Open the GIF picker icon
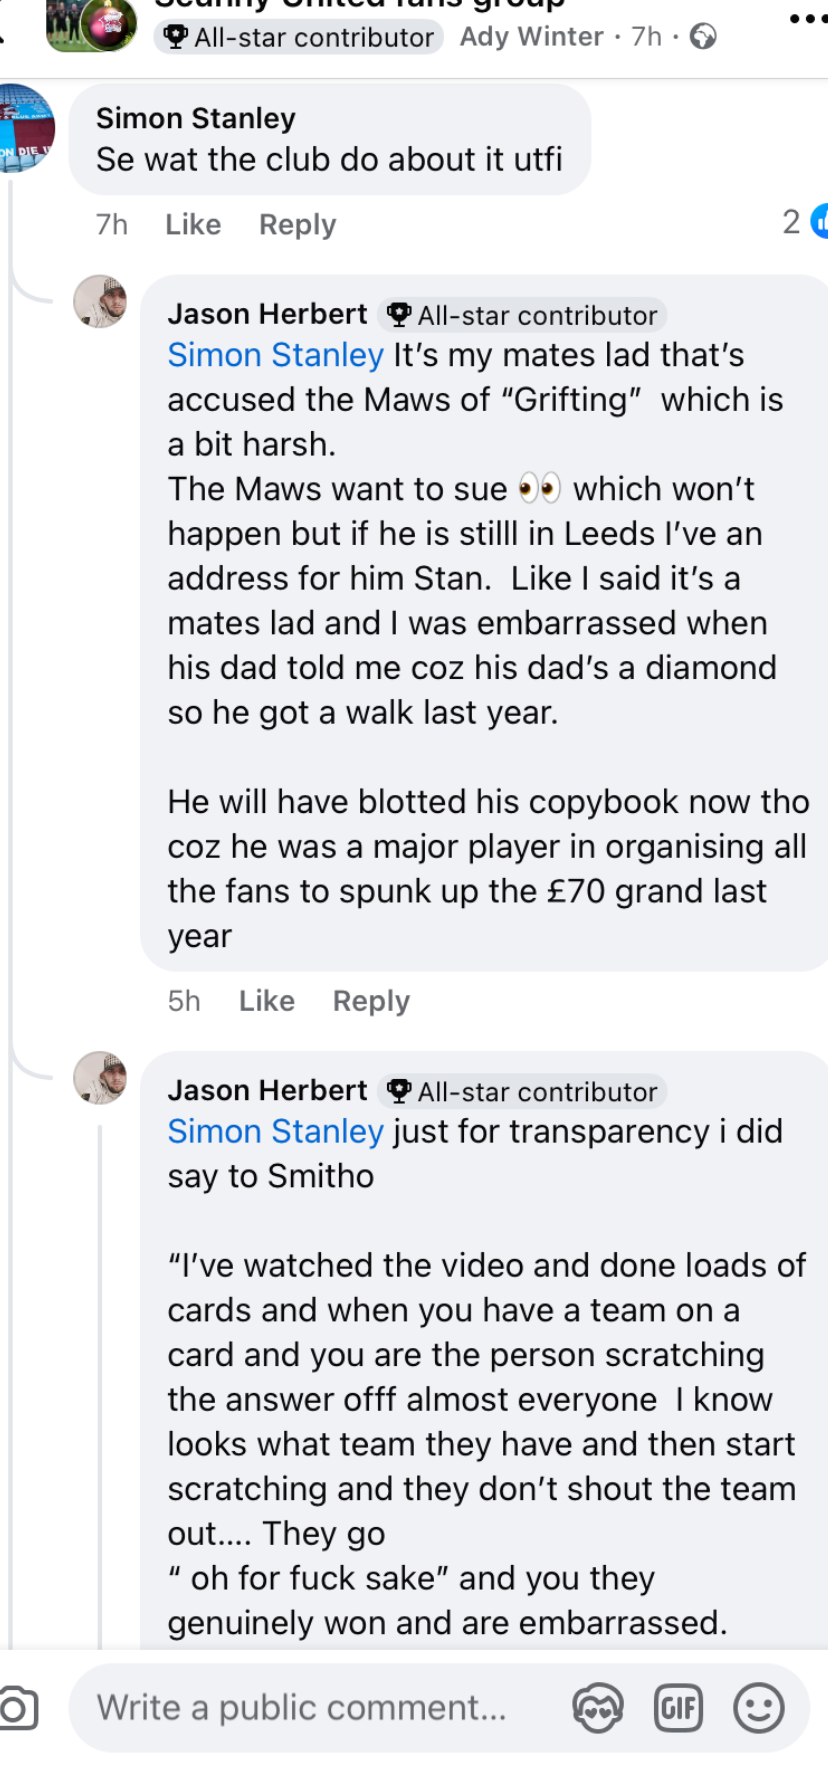828x1792 pixels. (678, 1707)
